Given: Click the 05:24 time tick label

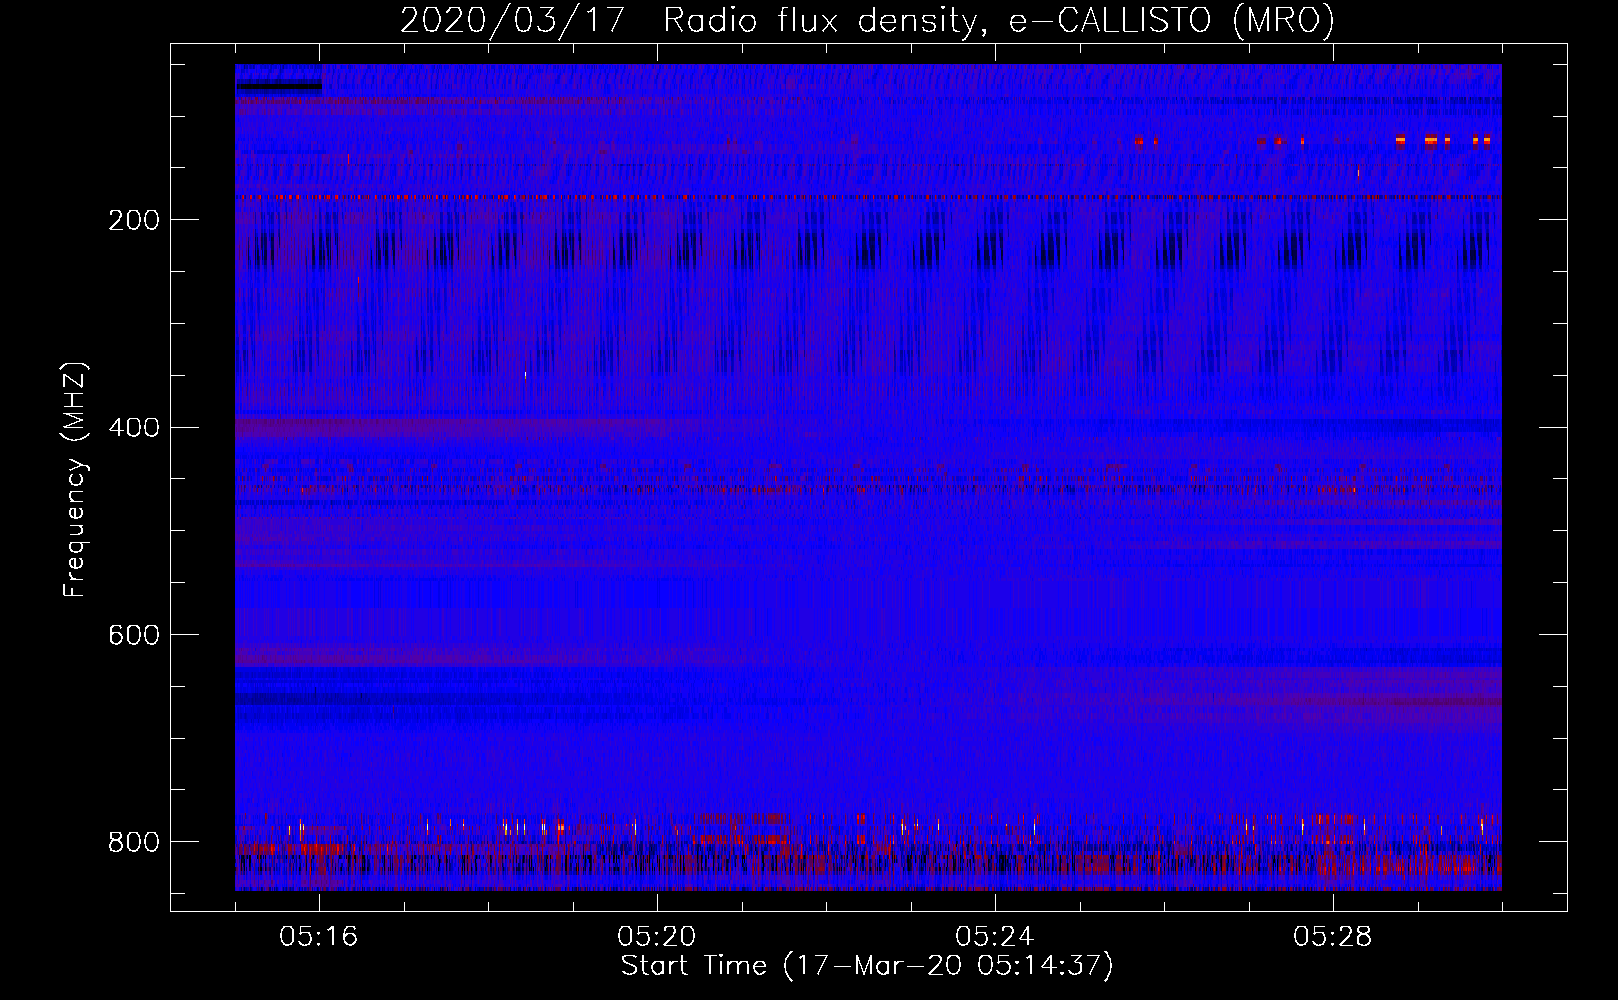Looking at the screenshot, I should [x=995, y=937].
